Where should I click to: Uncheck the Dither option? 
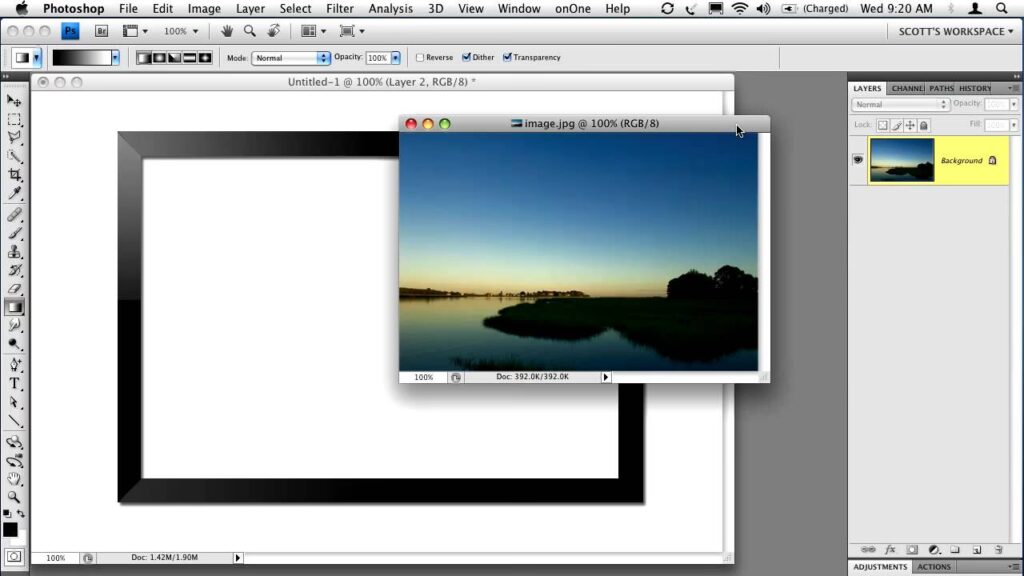point(467,58)
